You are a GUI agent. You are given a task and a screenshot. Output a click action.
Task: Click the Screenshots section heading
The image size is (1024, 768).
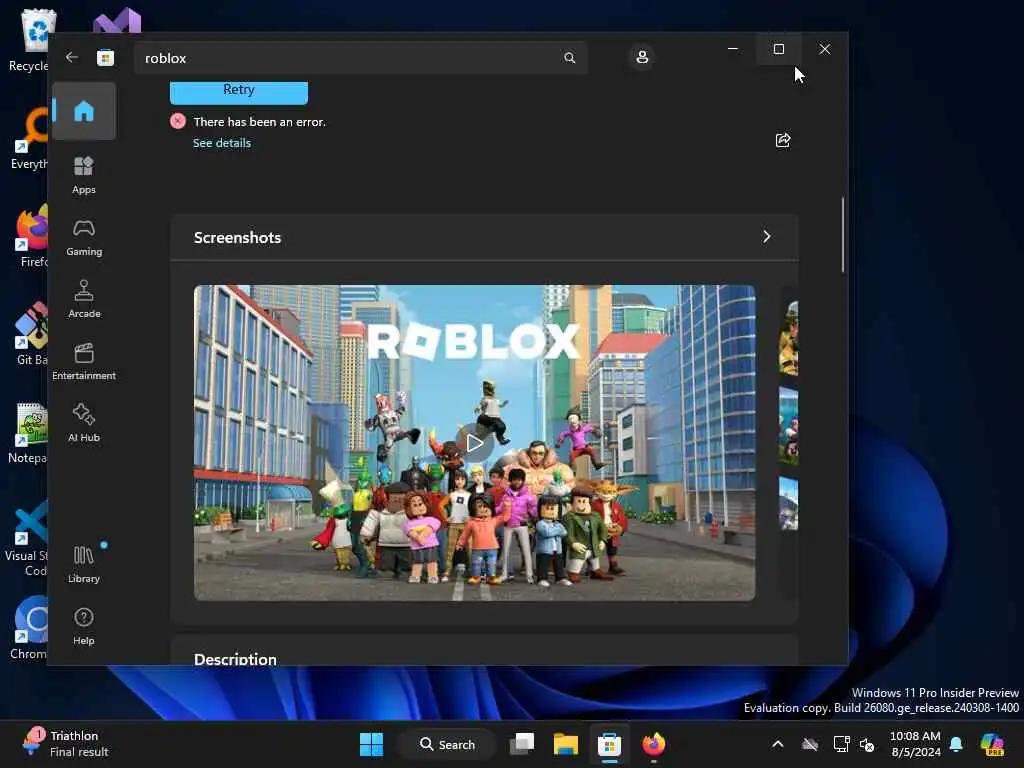[237, 238]
